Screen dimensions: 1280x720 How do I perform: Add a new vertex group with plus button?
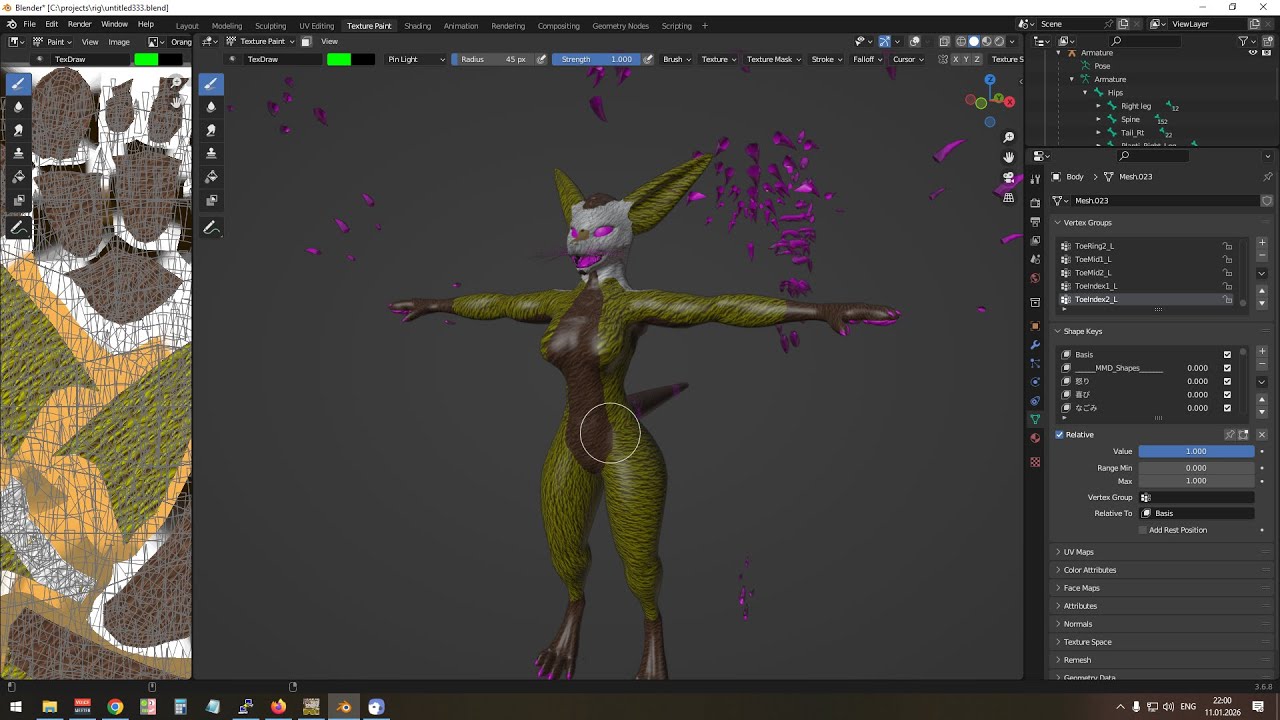point(1262,243)
